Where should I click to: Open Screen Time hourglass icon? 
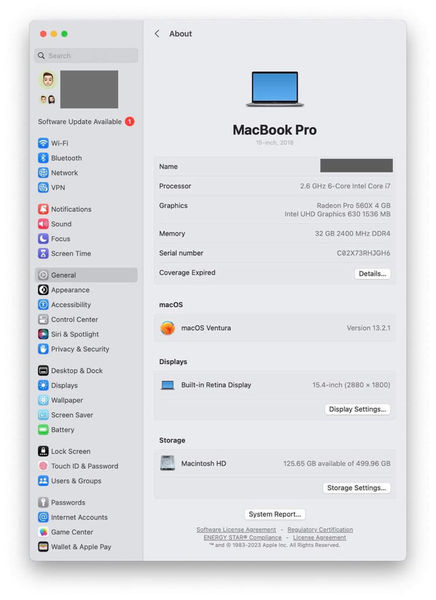pos(43,254)
